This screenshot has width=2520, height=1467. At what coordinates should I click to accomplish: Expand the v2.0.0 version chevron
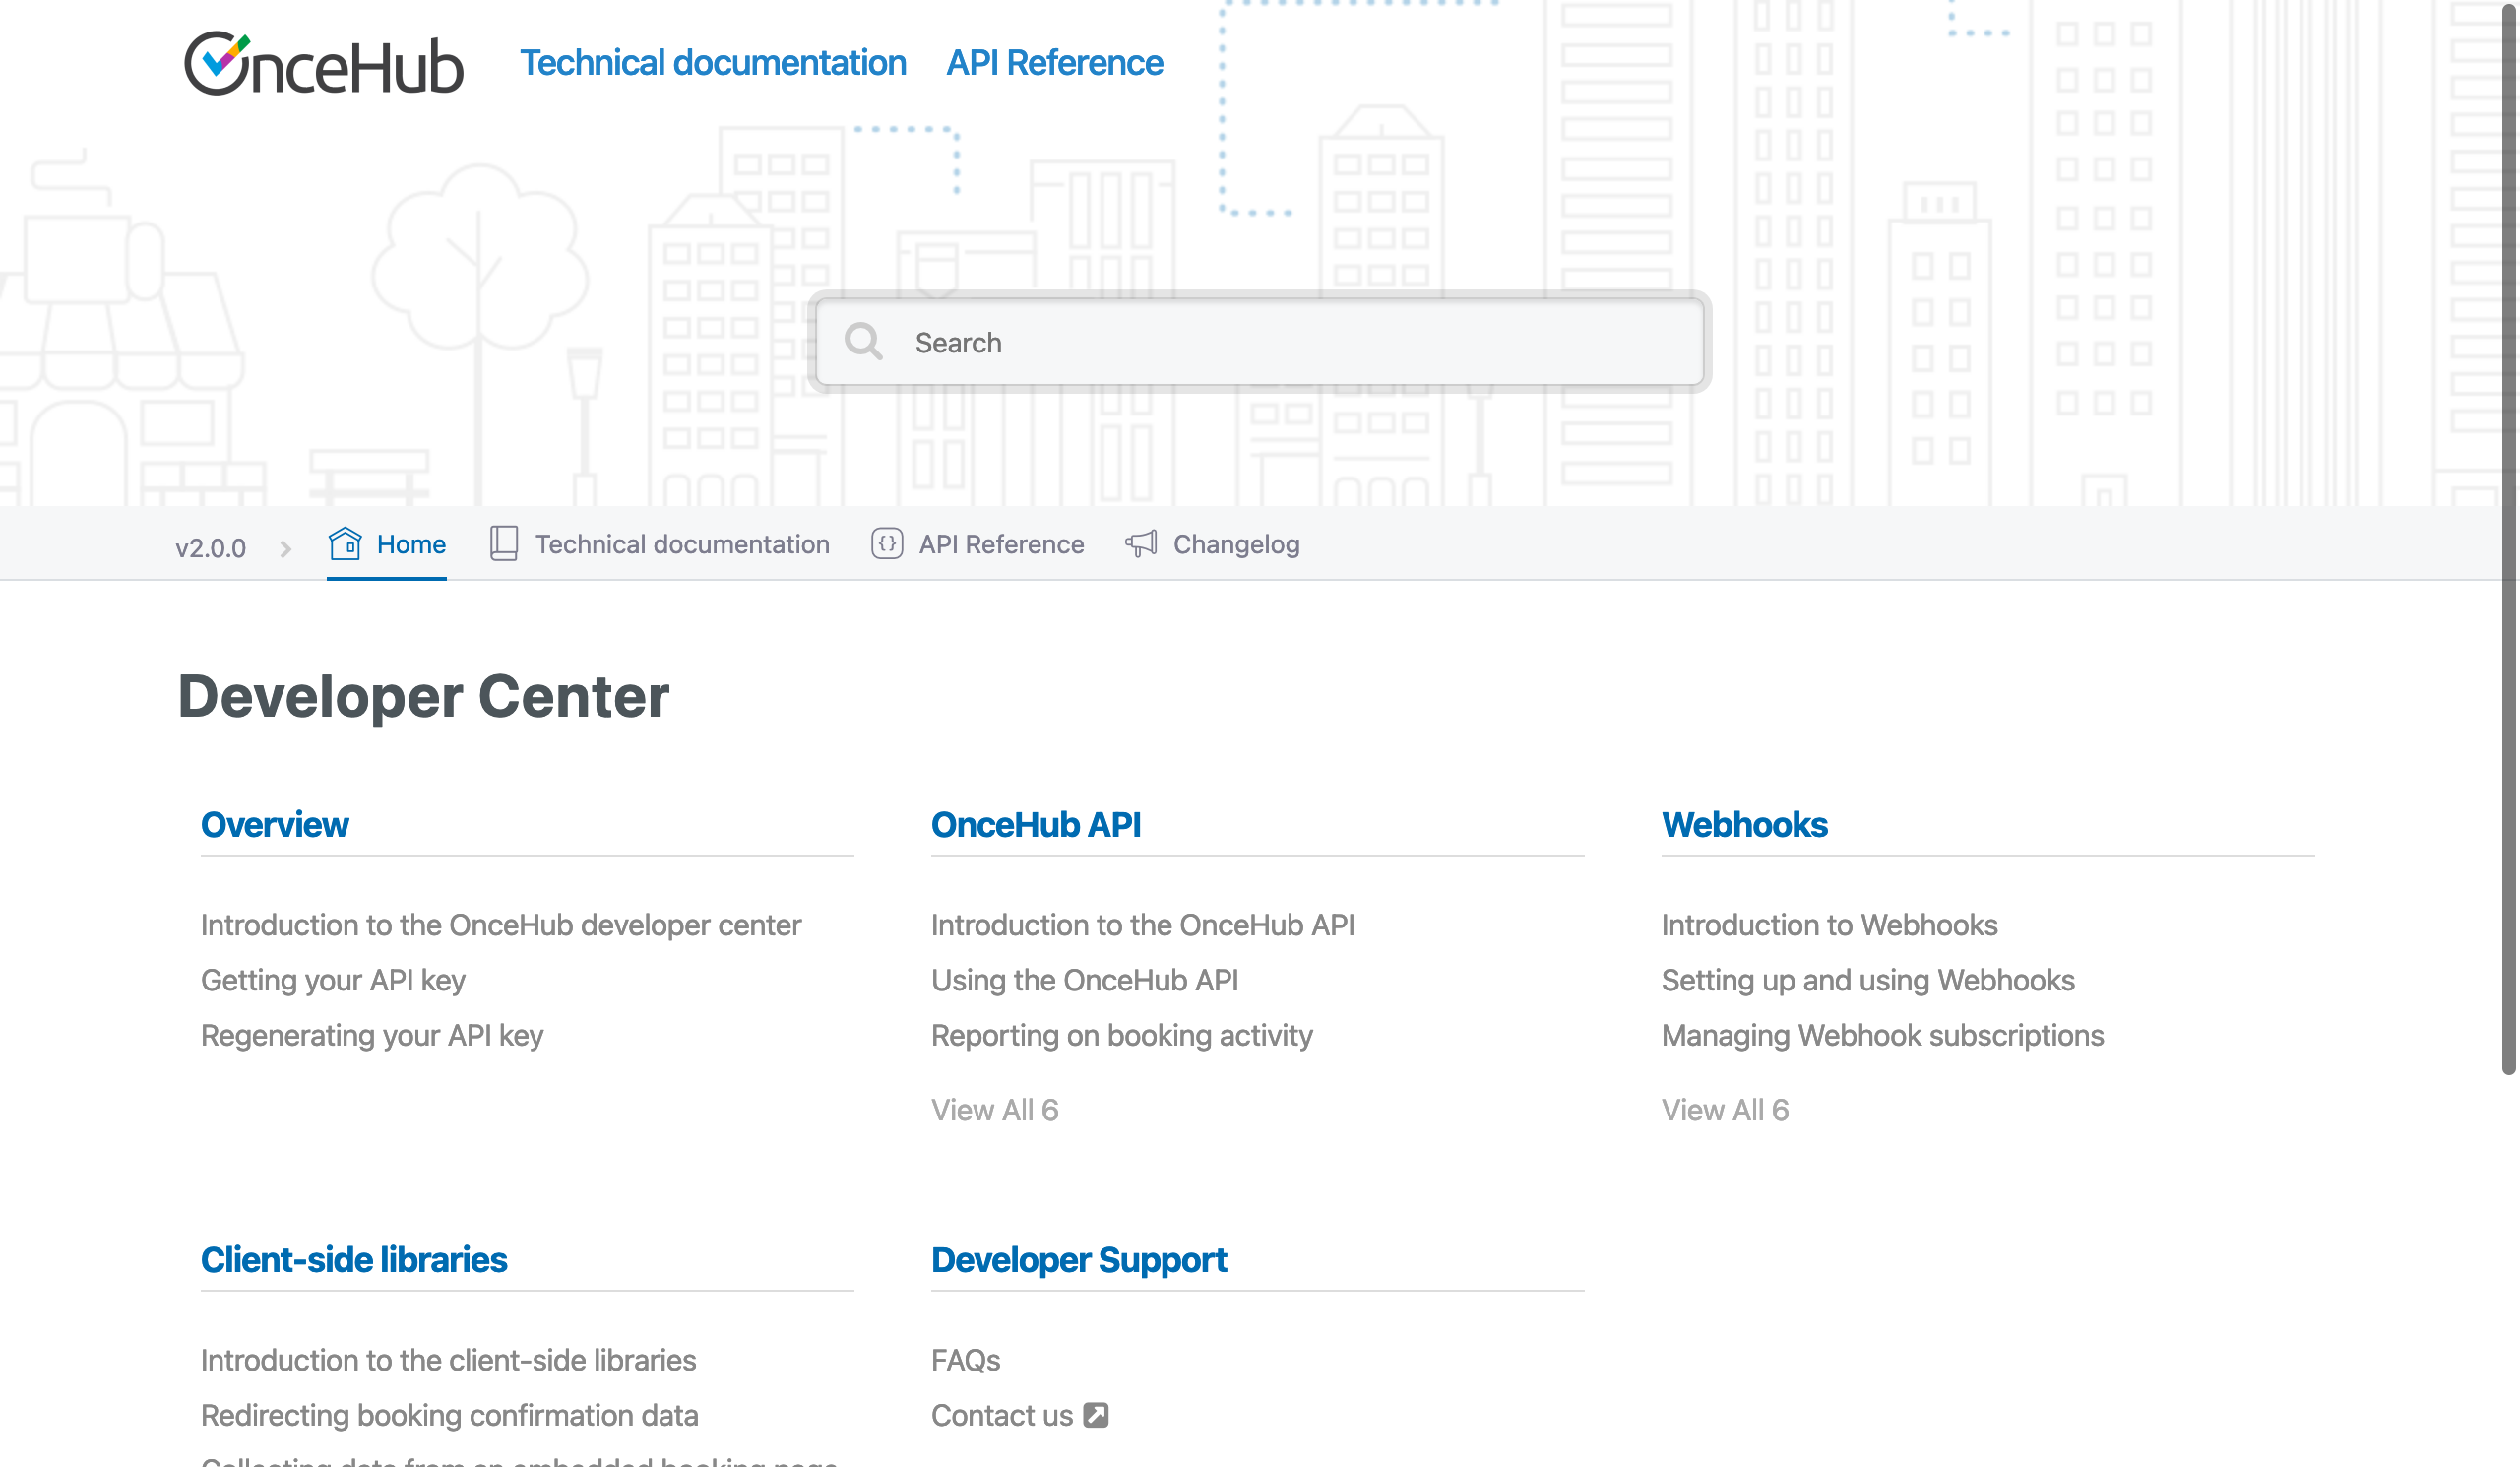pos(286,549)
